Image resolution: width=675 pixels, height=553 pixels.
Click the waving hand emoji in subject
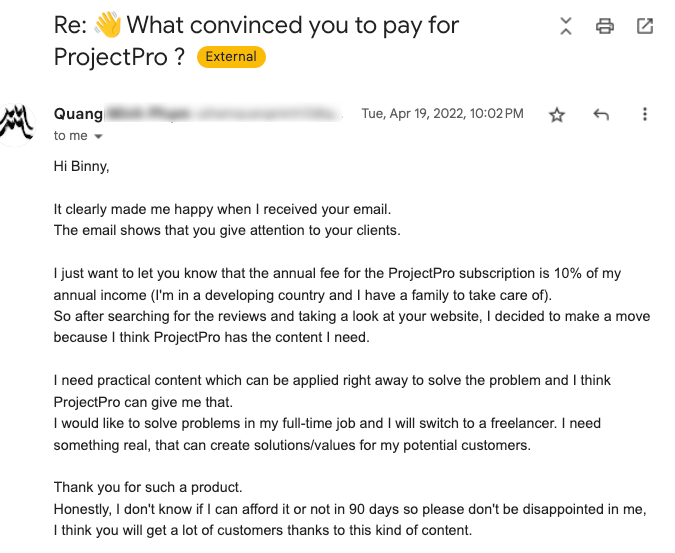tap(107, 24)
